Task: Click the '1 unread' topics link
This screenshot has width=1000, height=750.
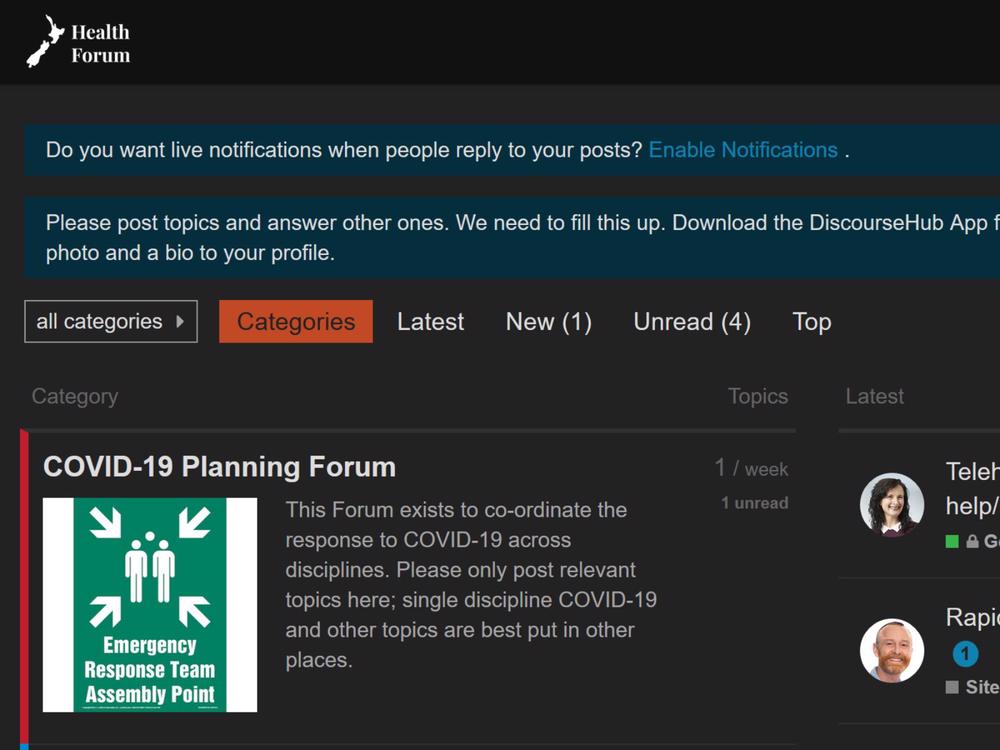Action: pyautogui.click(x=754, y=503)
